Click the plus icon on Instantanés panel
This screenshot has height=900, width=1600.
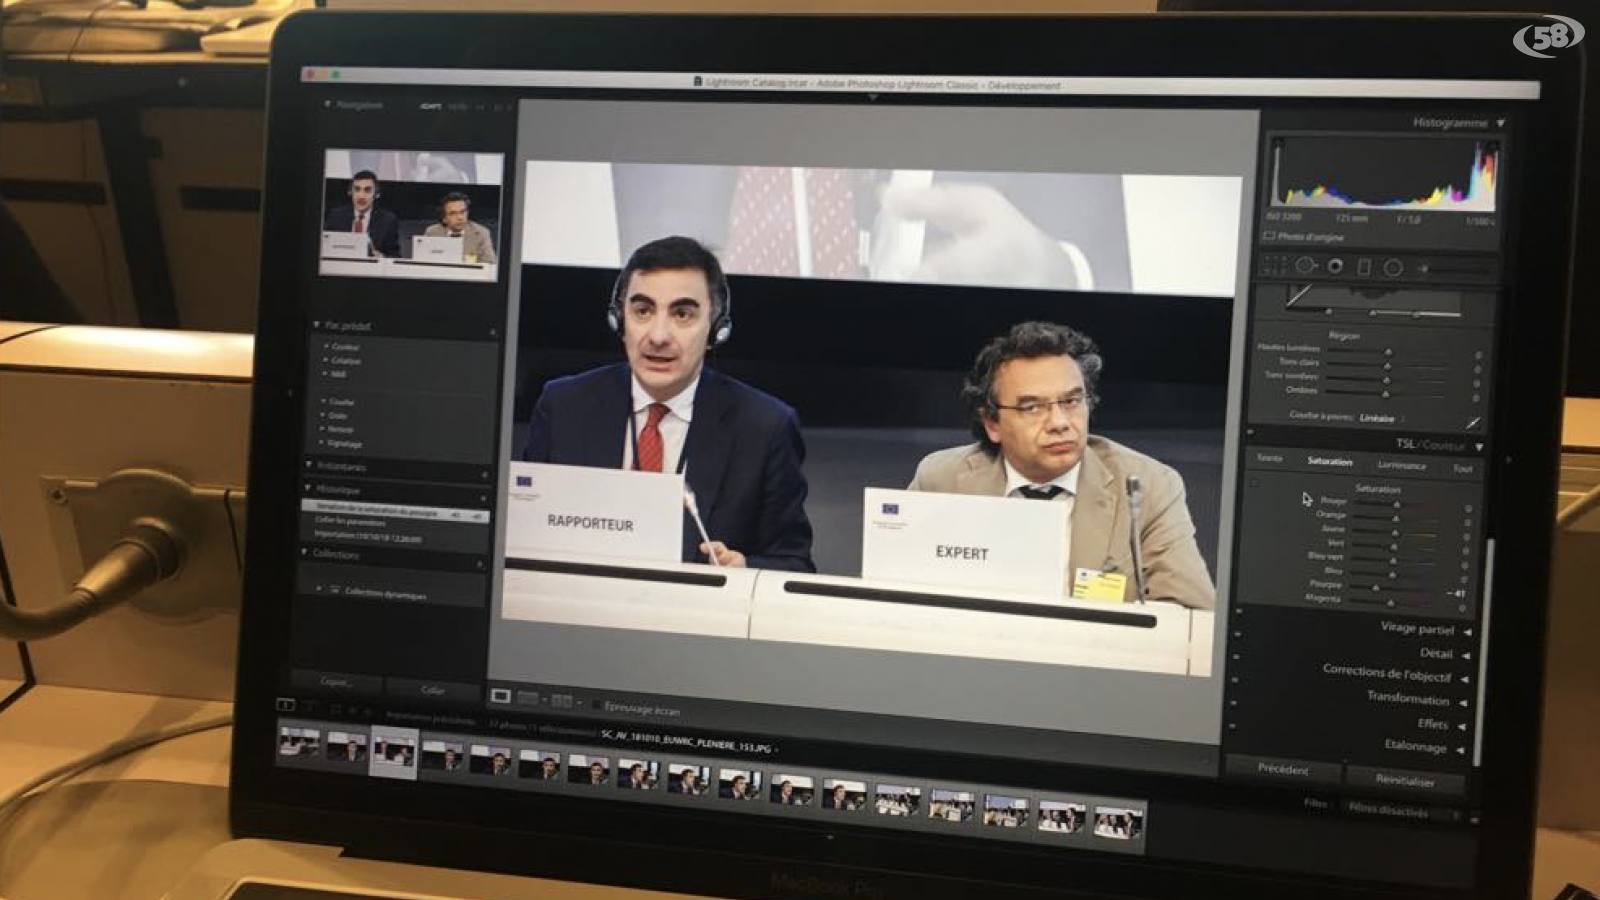pyautogui.click(x=486, y=474)
